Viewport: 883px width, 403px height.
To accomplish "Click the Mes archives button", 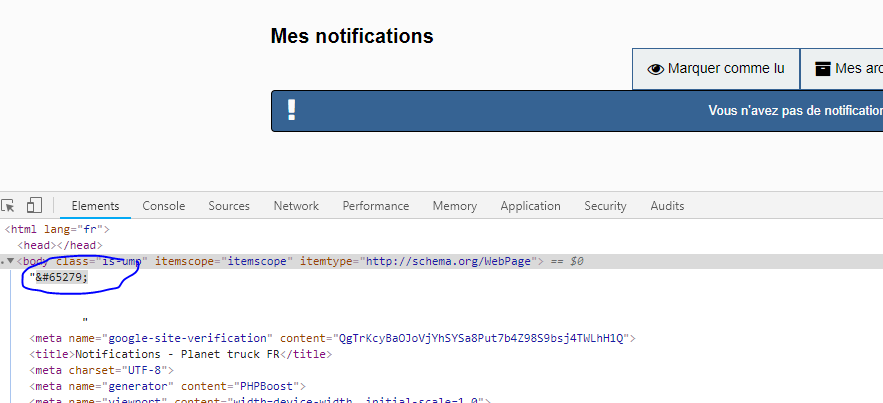I will click(848, 69).
